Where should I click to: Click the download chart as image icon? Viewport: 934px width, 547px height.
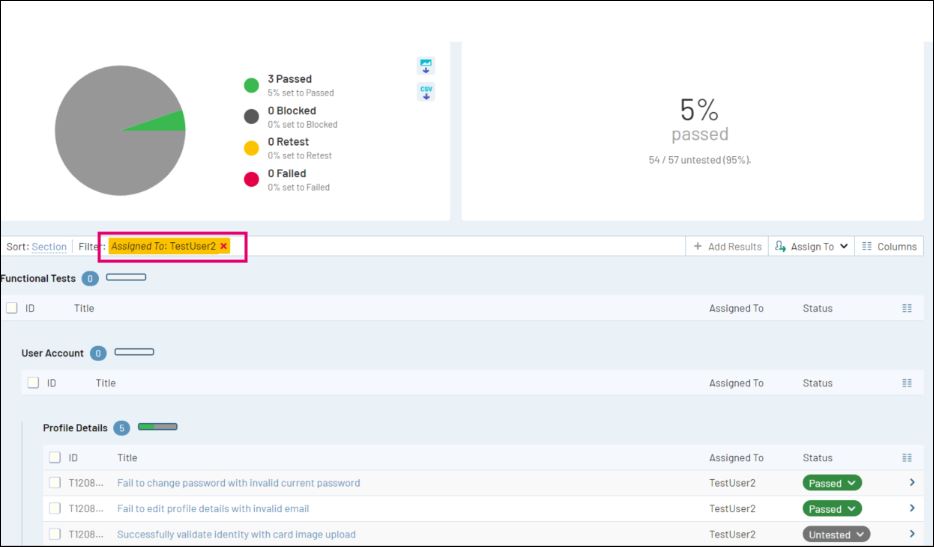[426, 66]
